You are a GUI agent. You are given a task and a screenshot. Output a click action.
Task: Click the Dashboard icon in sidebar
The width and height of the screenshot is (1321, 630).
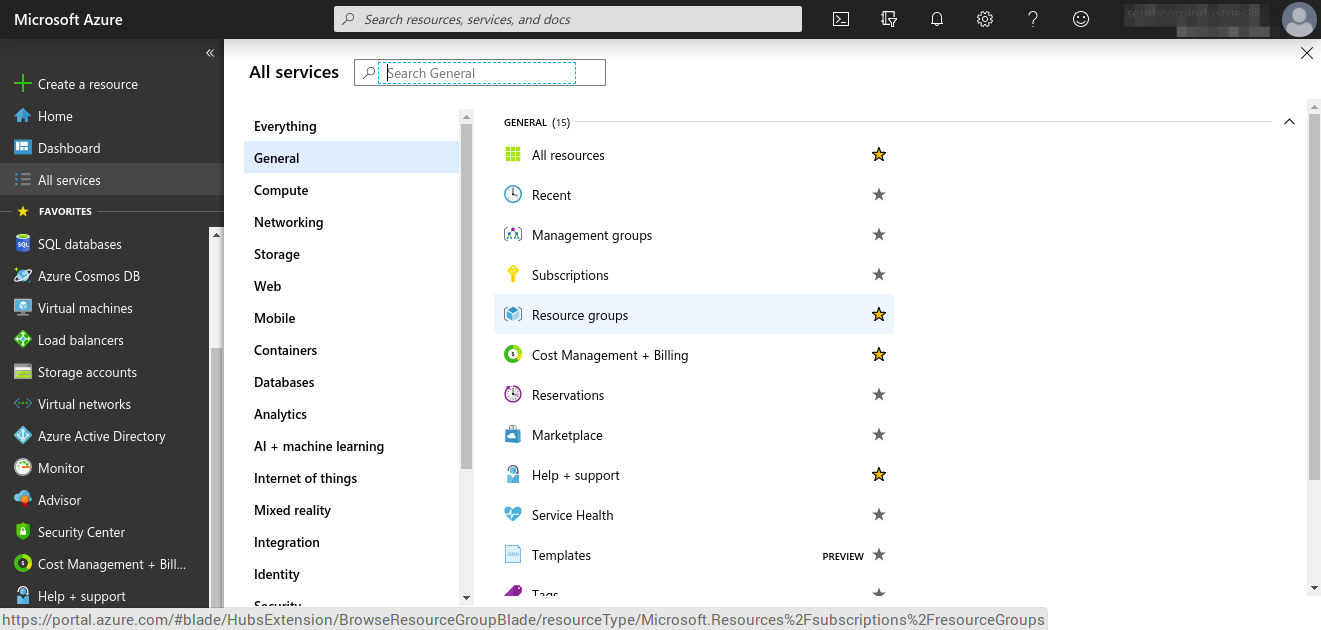pyautogui.click(x=22, y=148)
